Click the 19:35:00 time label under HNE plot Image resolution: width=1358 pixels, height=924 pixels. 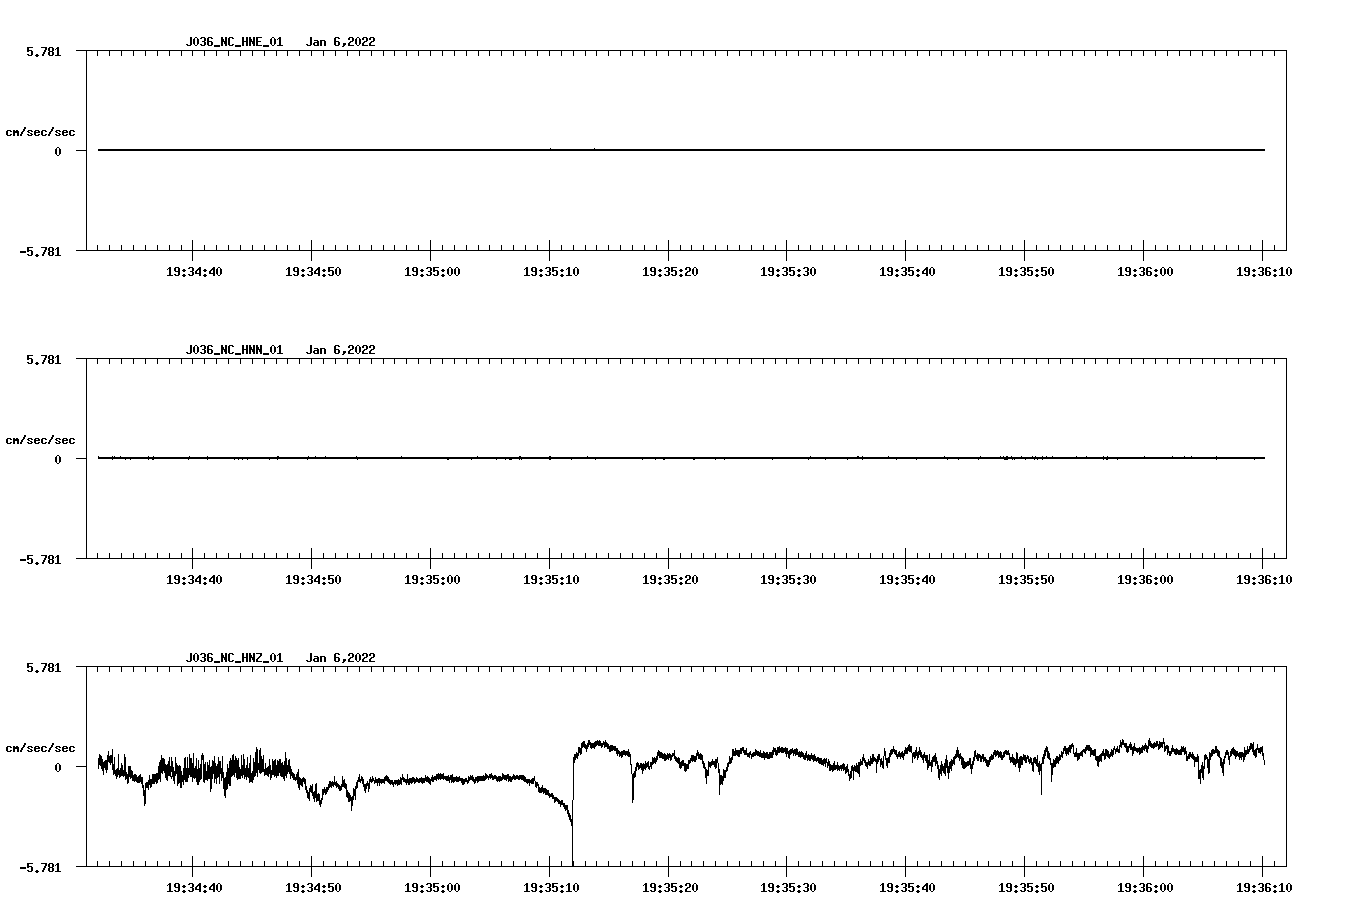coord(432,272)
